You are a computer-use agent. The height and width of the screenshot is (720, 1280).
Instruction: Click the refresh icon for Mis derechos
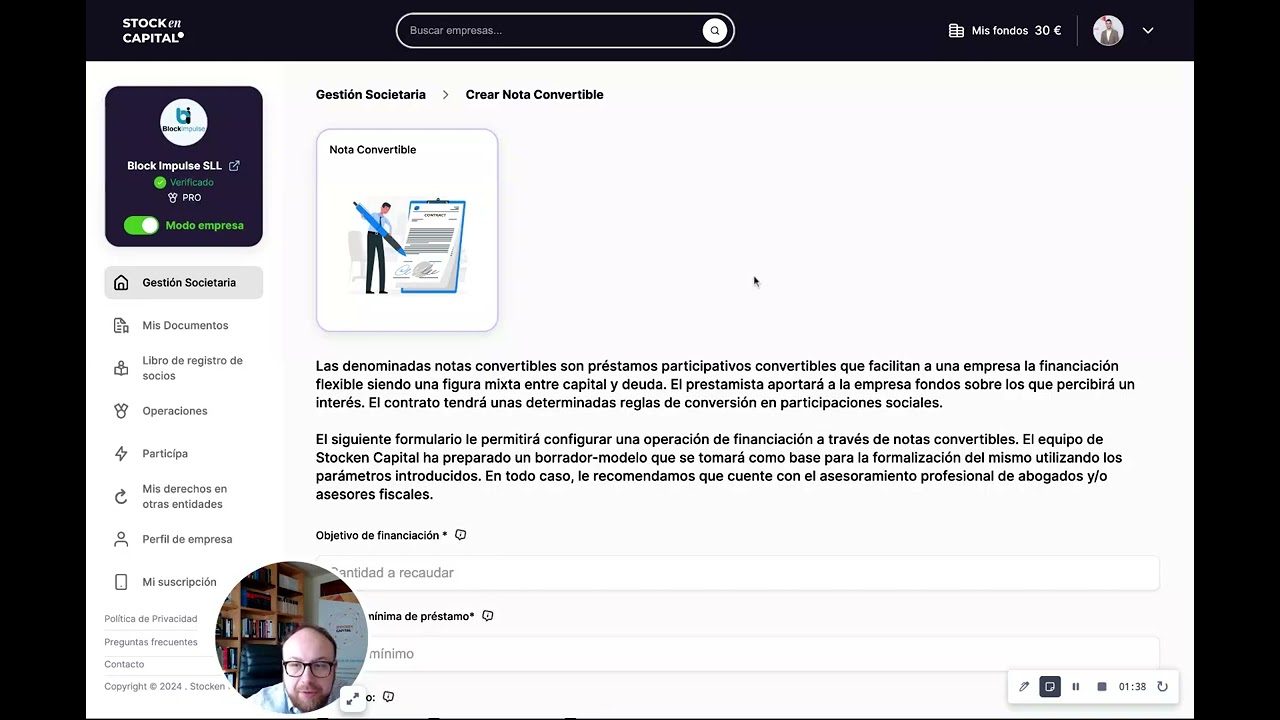click(x=121, y=497)
